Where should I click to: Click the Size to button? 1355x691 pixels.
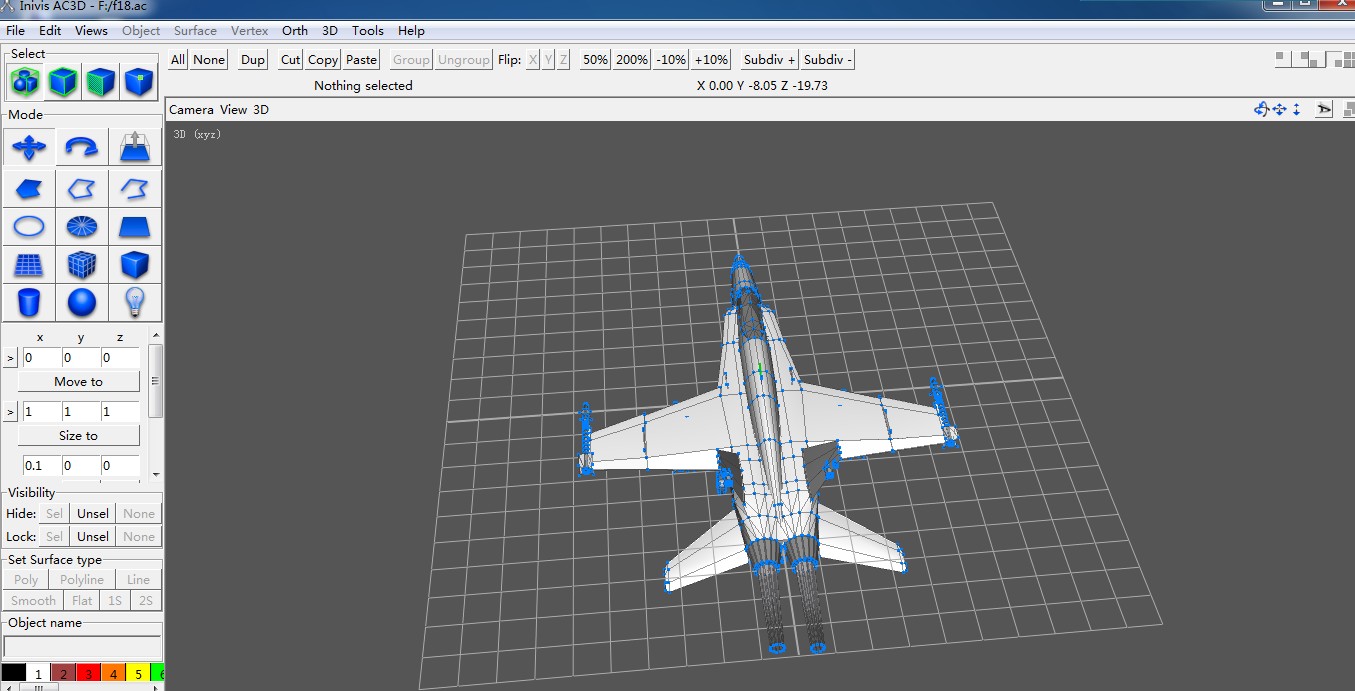(78, 436)
